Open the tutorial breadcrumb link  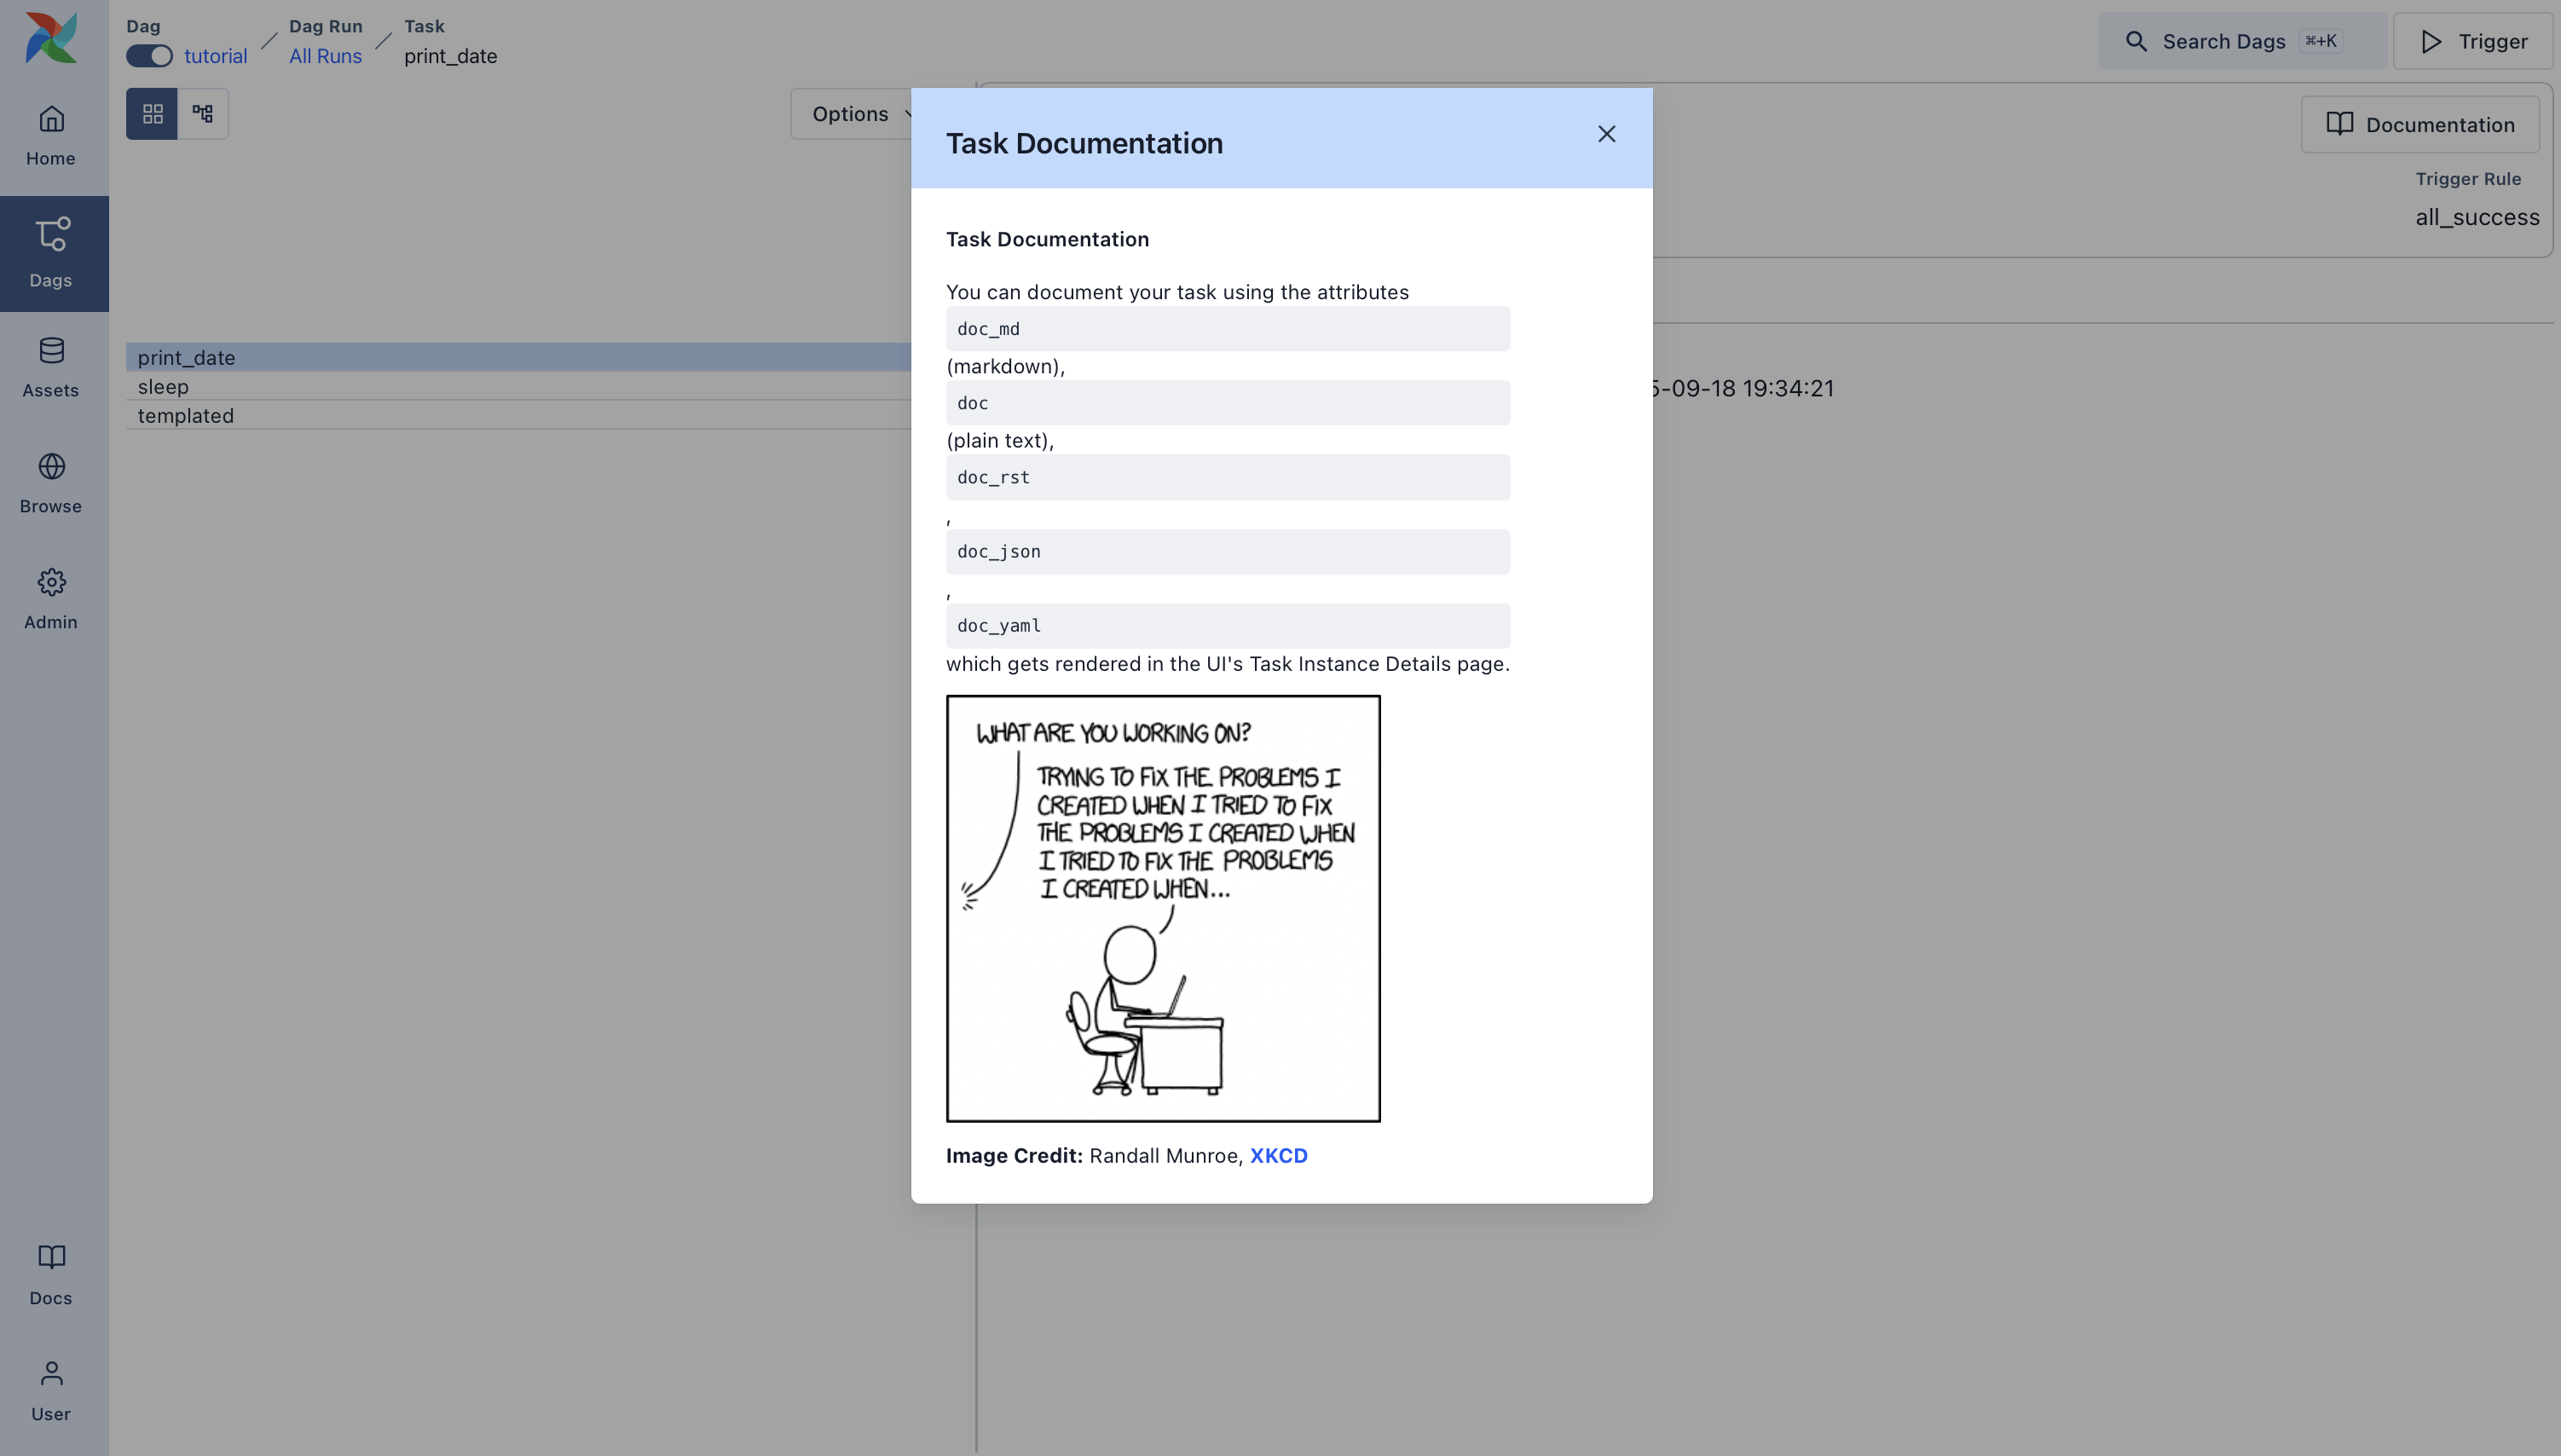tap(215, 56)
